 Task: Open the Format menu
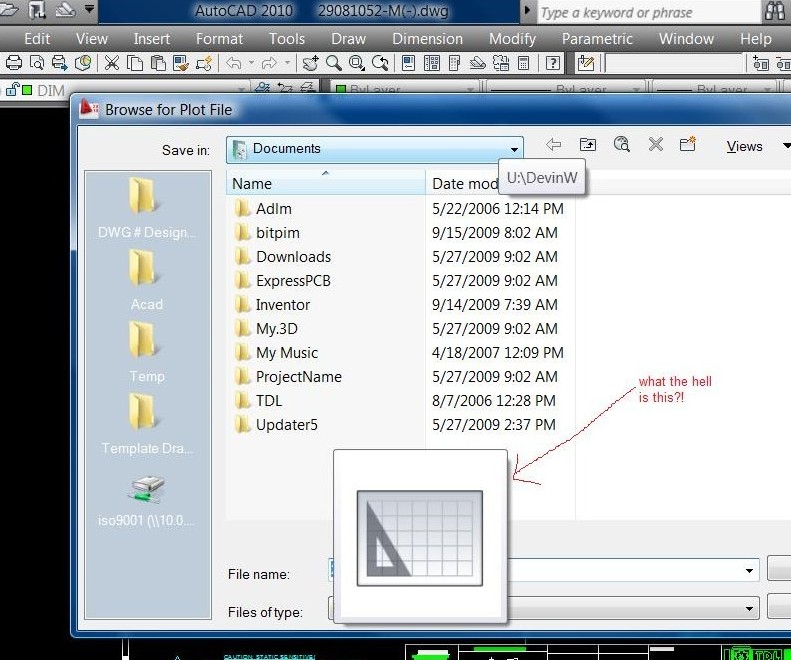tap(219, 39)
